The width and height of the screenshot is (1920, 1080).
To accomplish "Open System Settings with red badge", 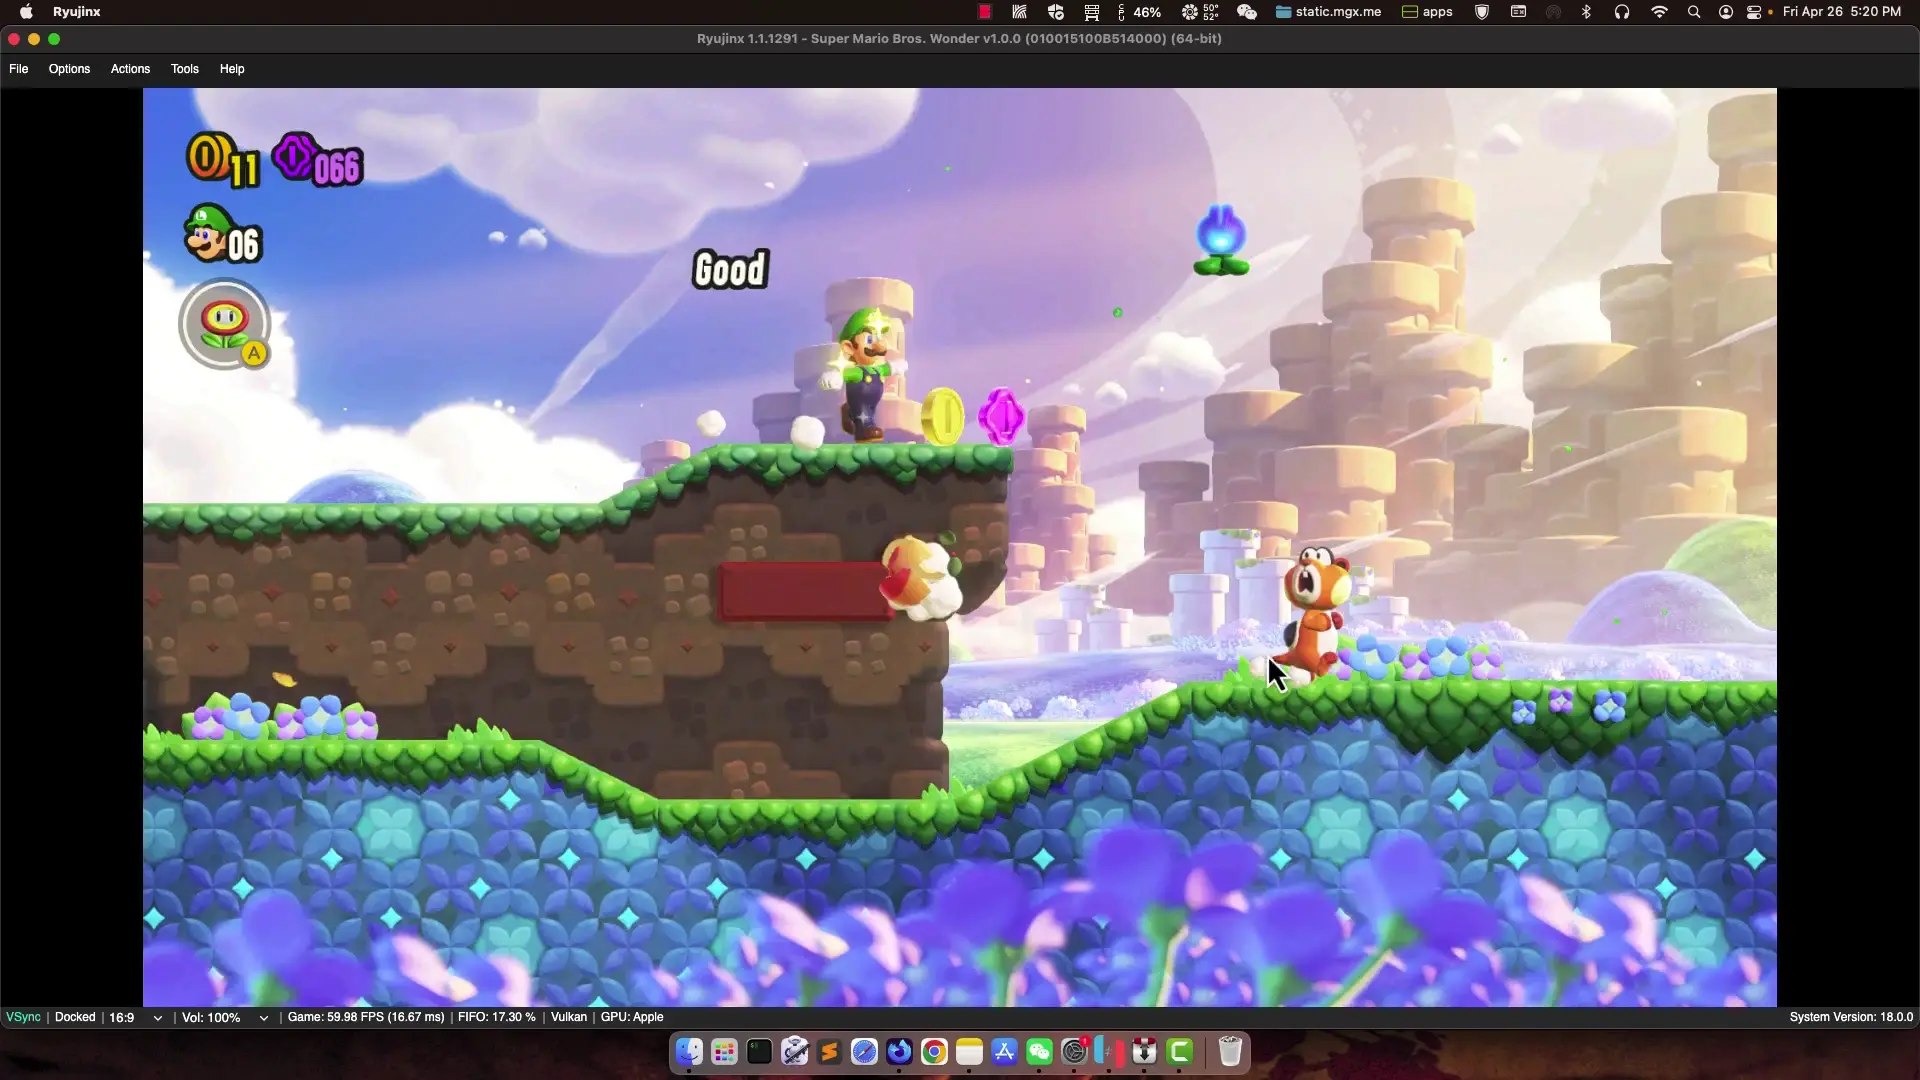I will click(x=1074, y=1052).
